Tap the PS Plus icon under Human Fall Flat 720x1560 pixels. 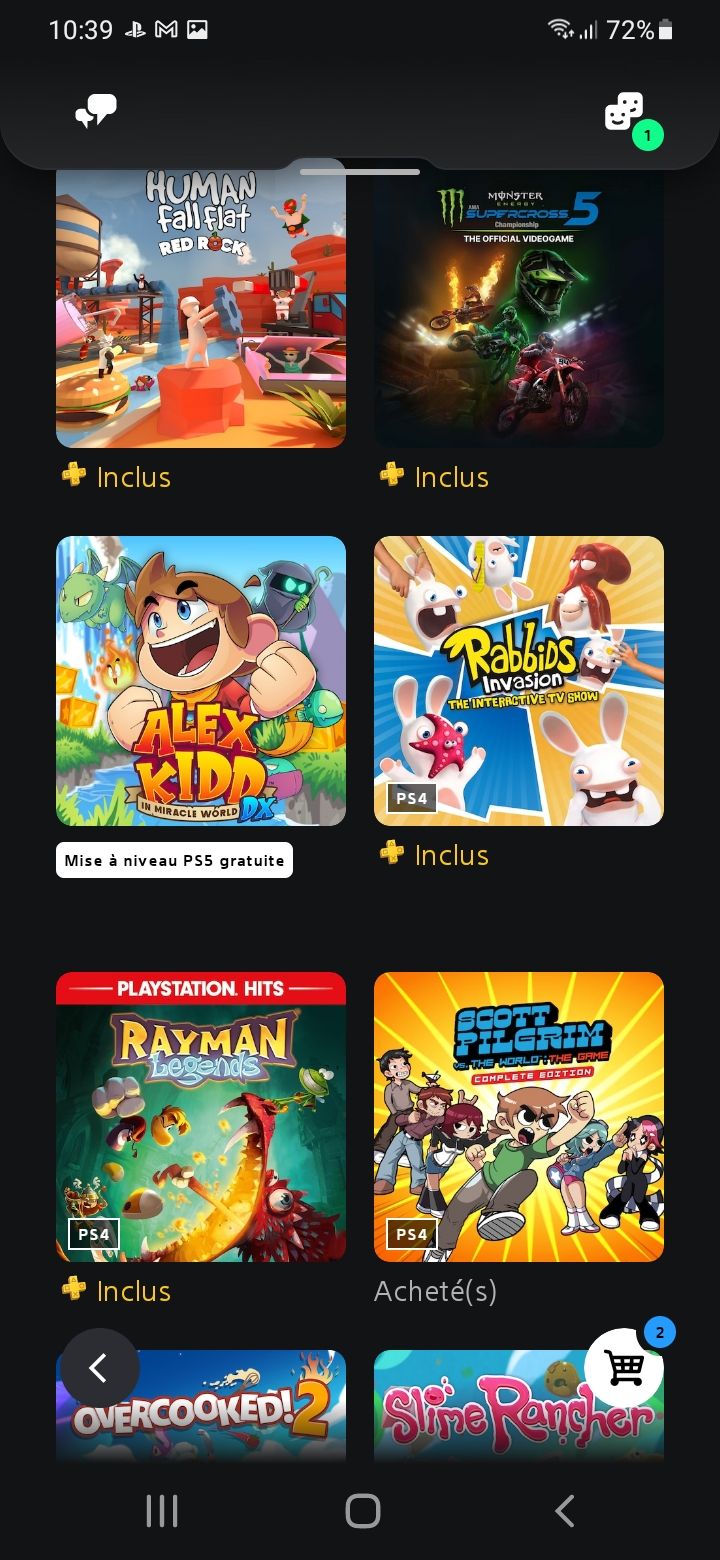coord(74,475)
